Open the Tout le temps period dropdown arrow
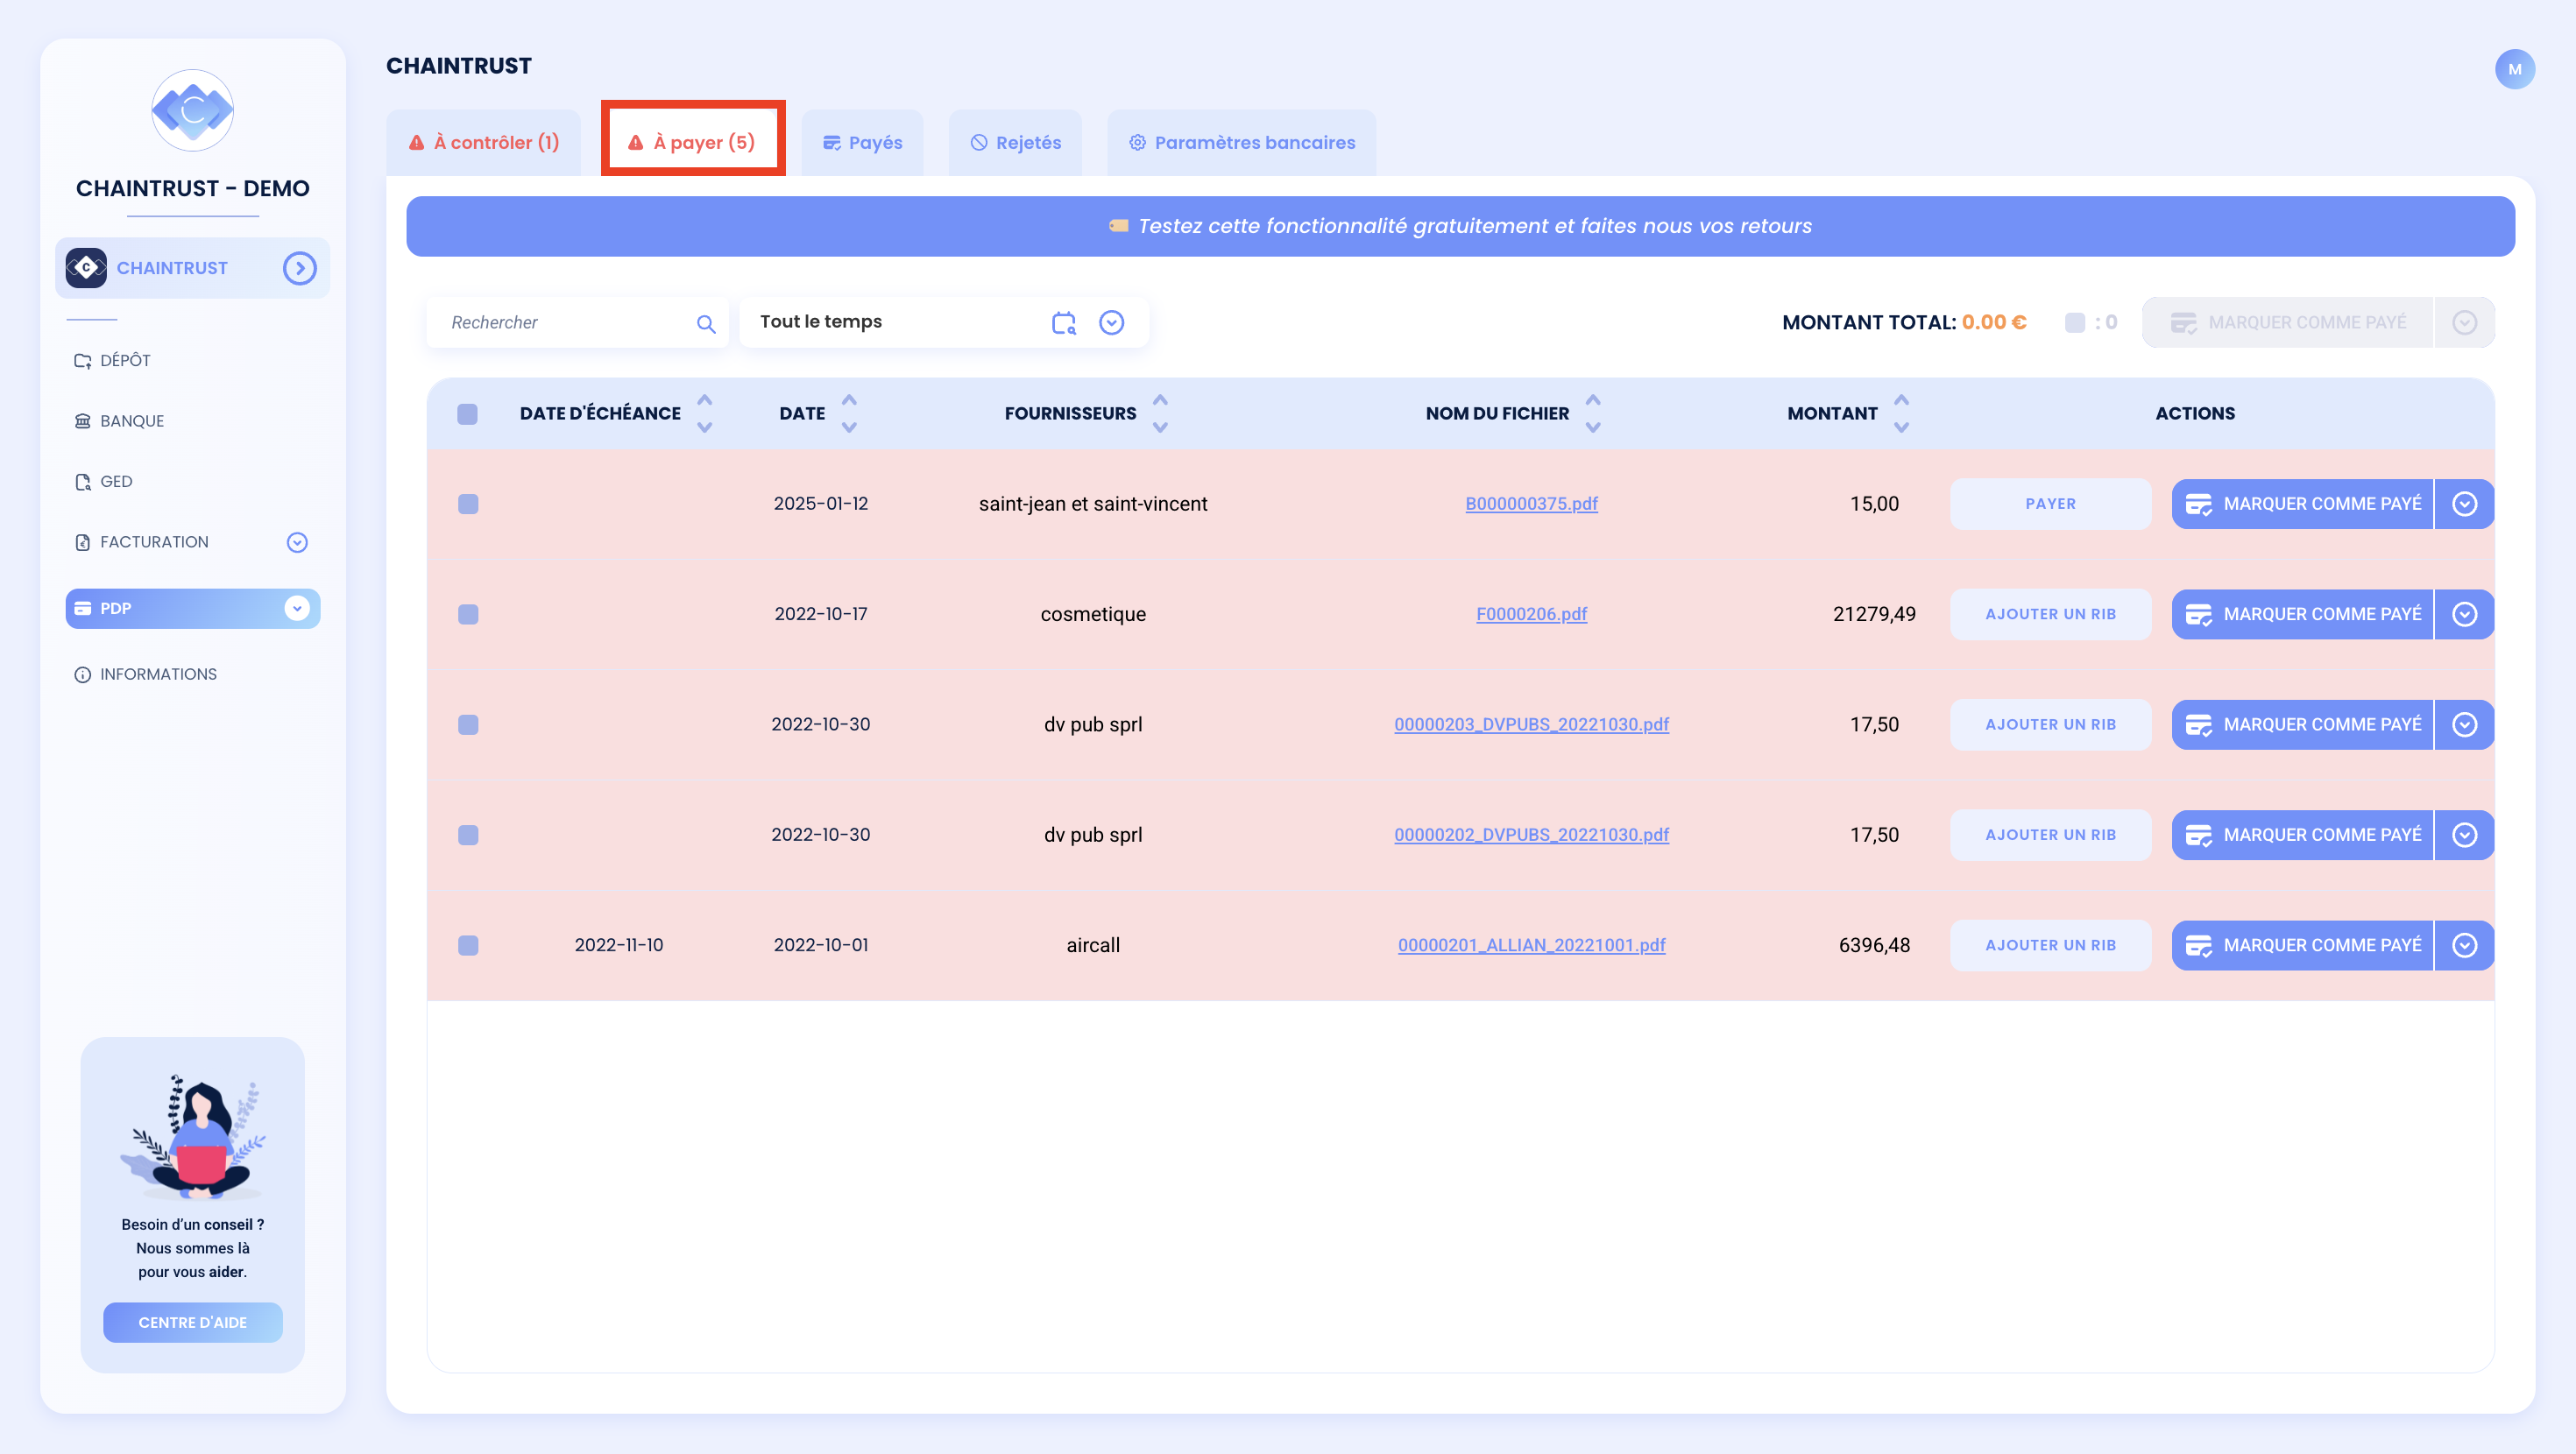Viewport: 2576px width, 1454px height. [x=1111, y=322]
